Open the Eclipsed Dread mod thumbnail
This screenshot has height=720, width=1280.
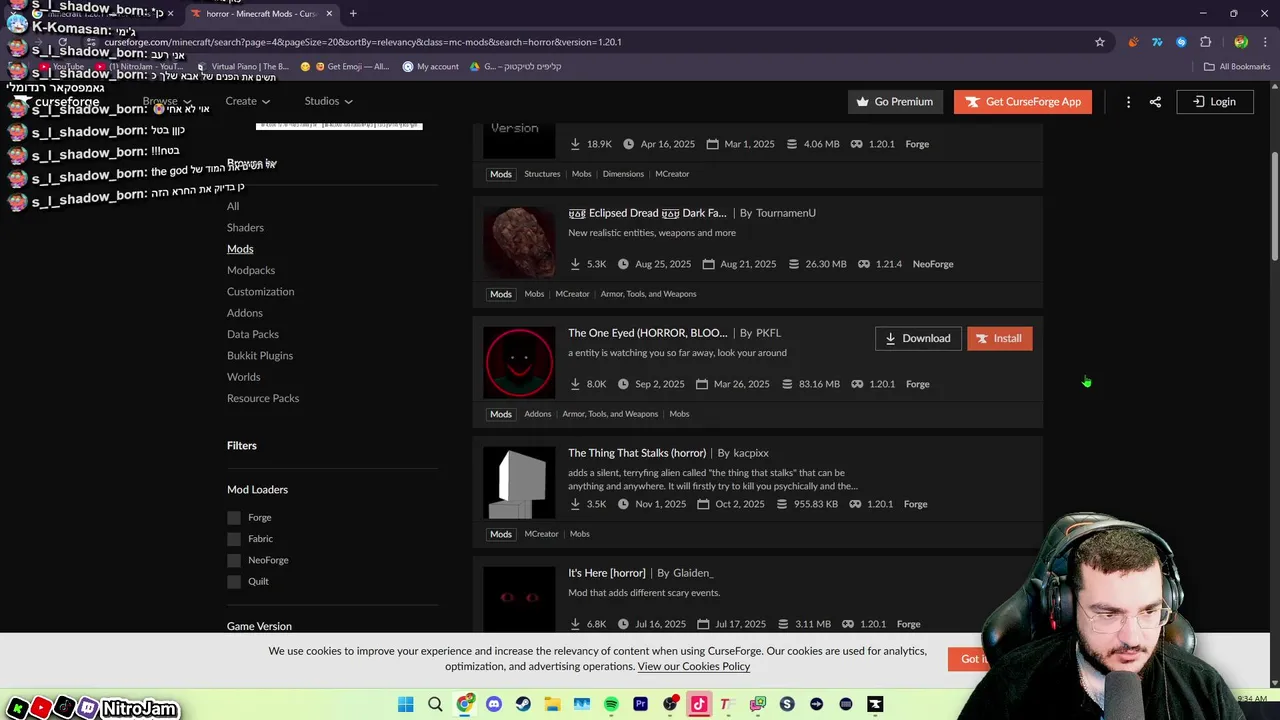[x=519, y=242]
